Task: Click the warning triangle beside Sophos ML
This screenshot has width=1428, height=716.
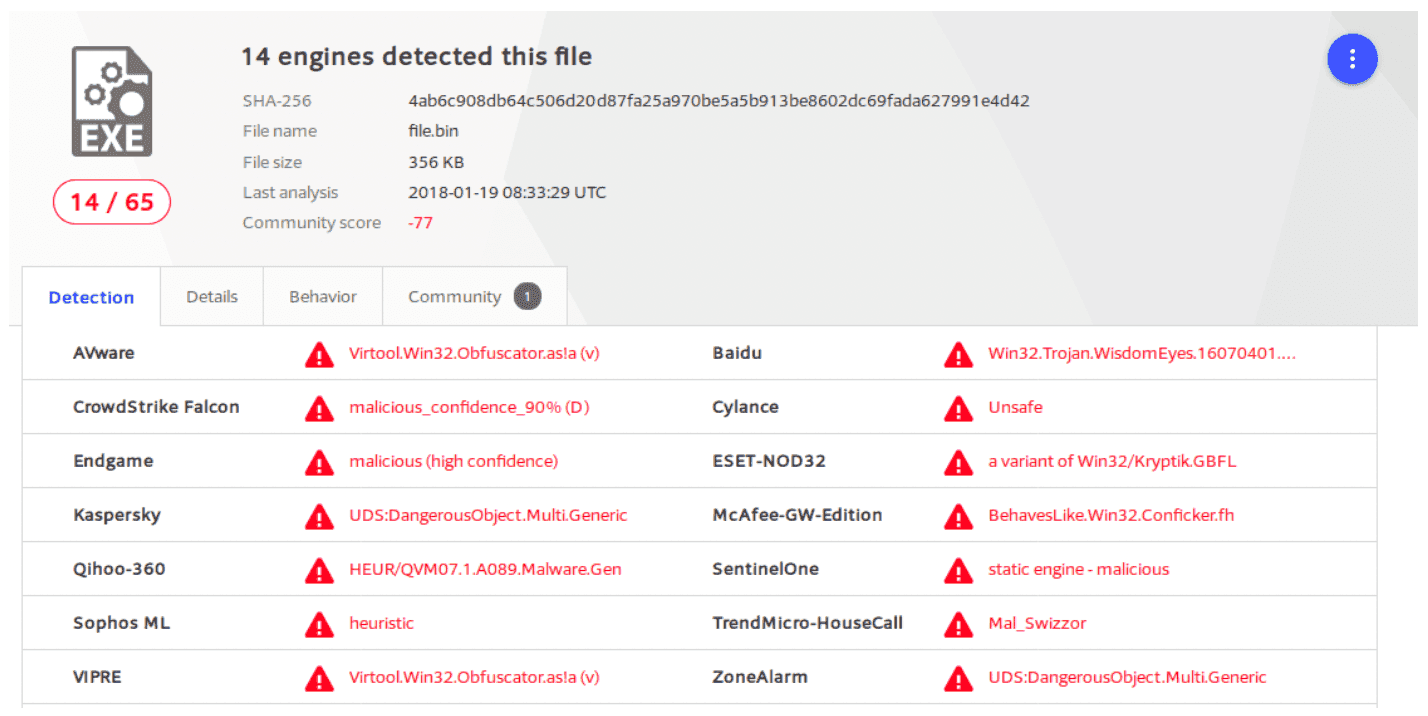Action: pyautogui.click(x=319, y=624)
